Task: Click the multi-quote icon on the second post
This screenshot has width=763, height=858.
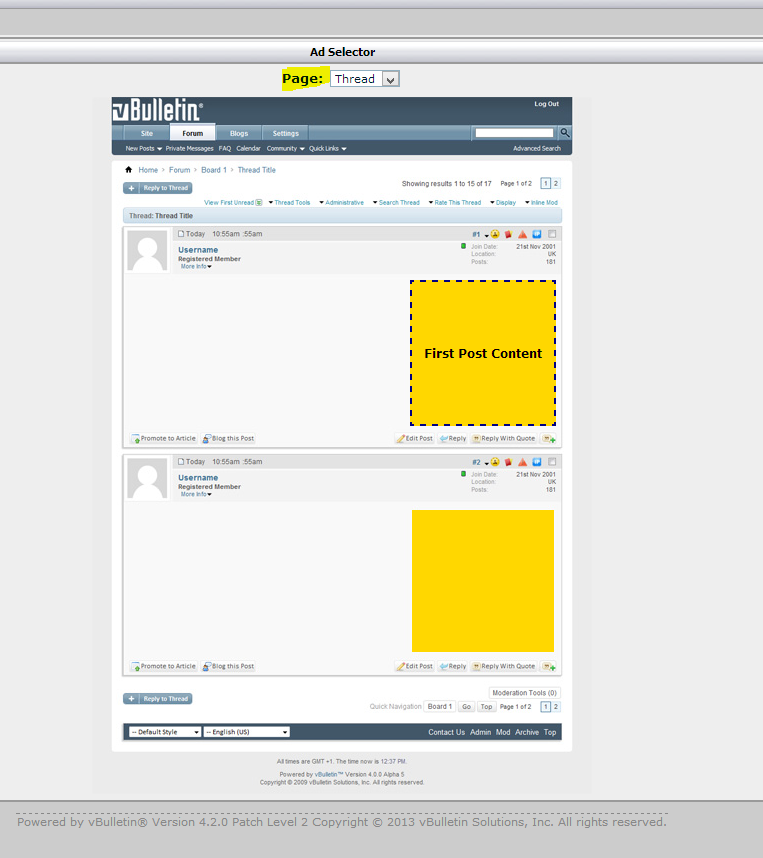Action: (x=548, y=666)
